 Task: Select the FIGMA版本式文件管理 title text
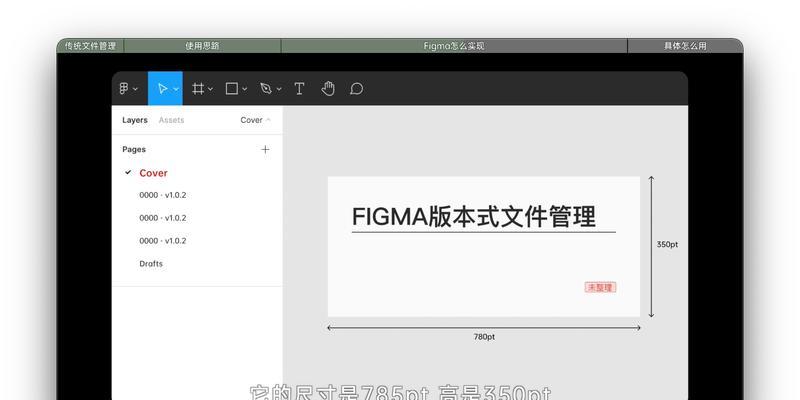click(474, 216)
